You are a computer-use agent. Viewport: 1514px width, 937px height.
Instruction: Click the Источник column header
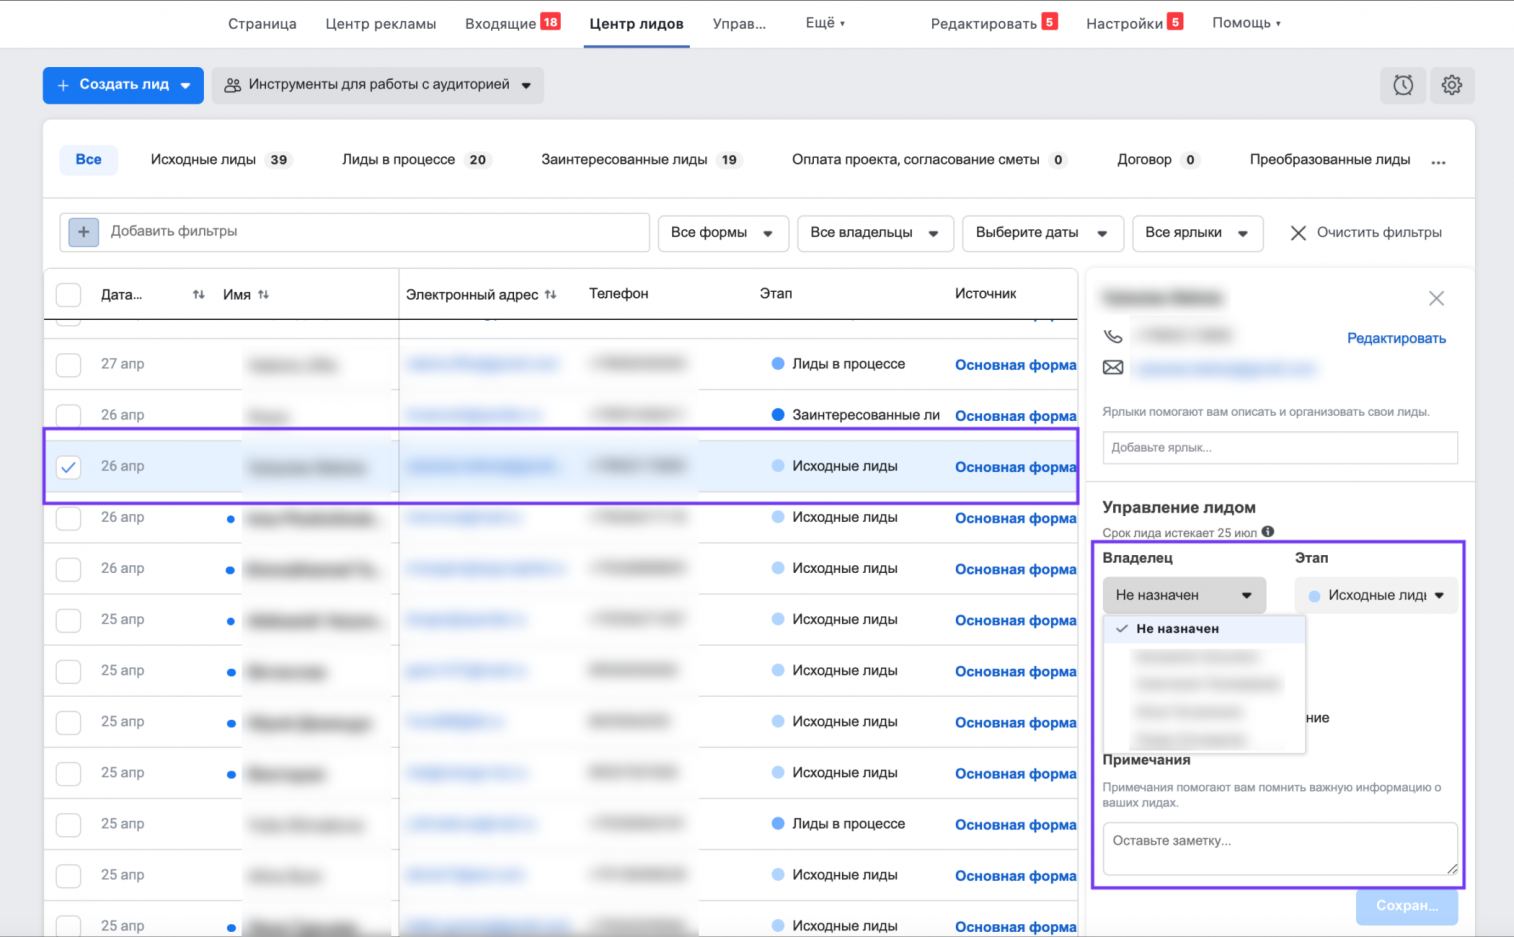click(985, 293)
